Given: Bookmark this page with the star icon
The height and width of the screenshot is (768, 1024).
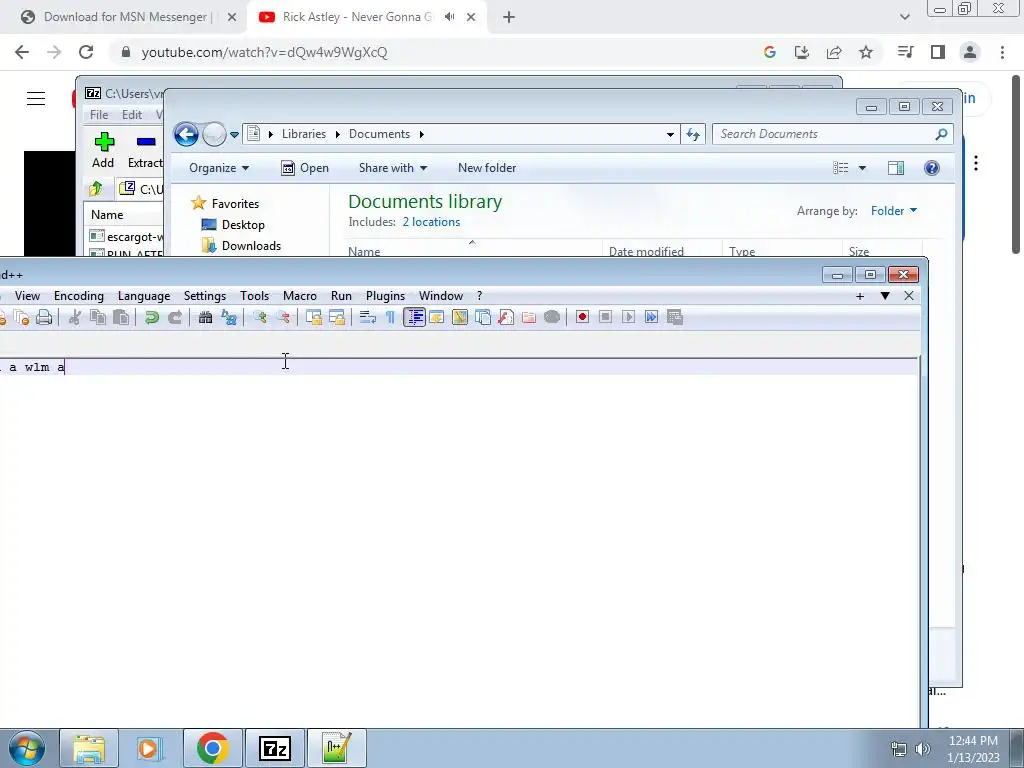Looking at the screenshot, I should pos(866,52).
